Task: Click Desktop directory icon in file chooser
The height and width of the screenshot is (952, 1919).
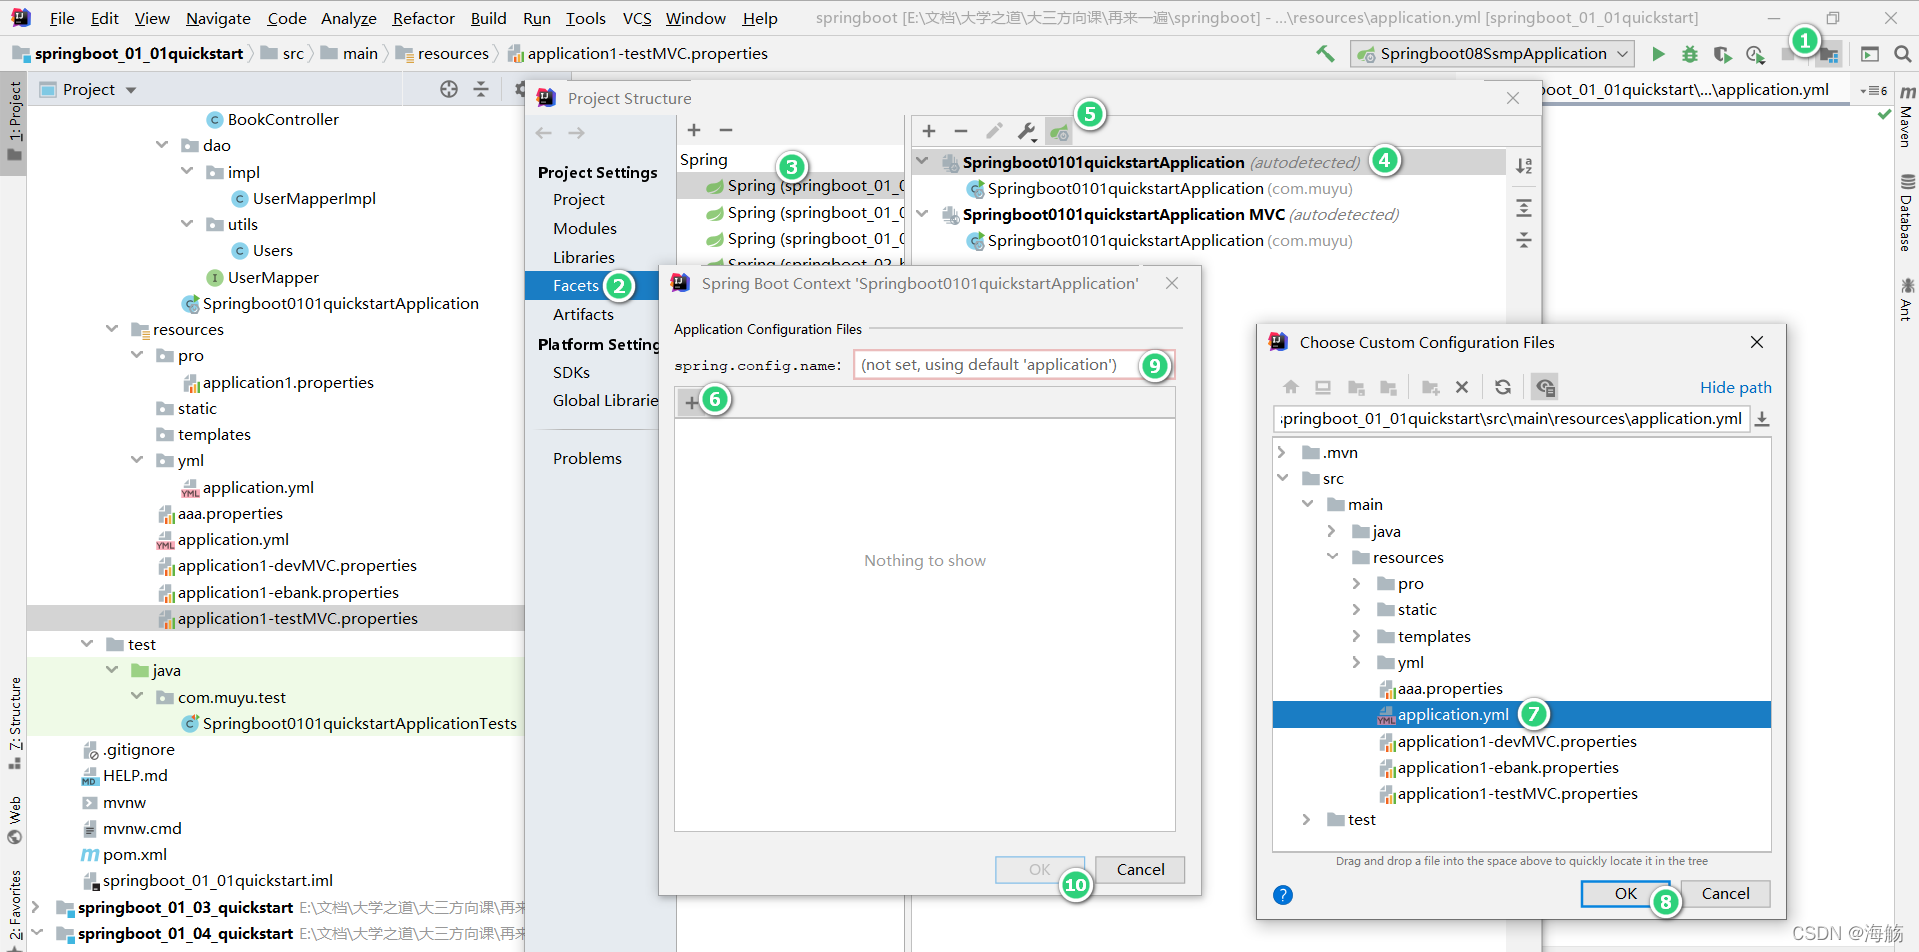Action: 1323,387
